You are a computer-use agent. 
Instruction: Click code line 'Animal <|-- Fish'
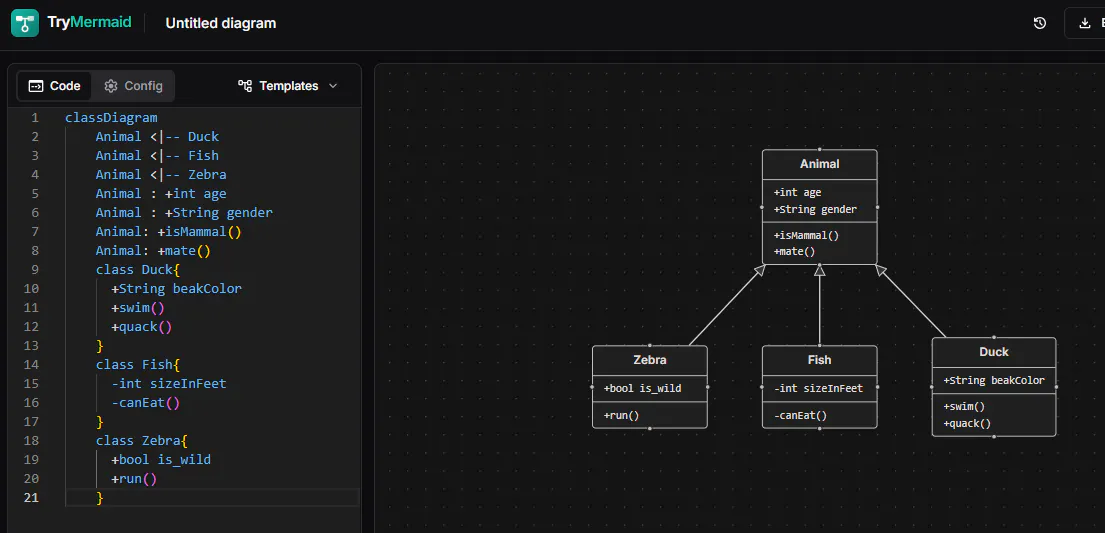coord(157,156)
